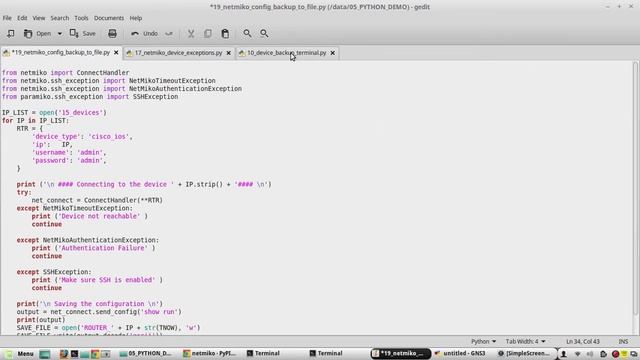
Task: Close the 10_device_backup_terminal.py tab
Action: pos(333,53)
